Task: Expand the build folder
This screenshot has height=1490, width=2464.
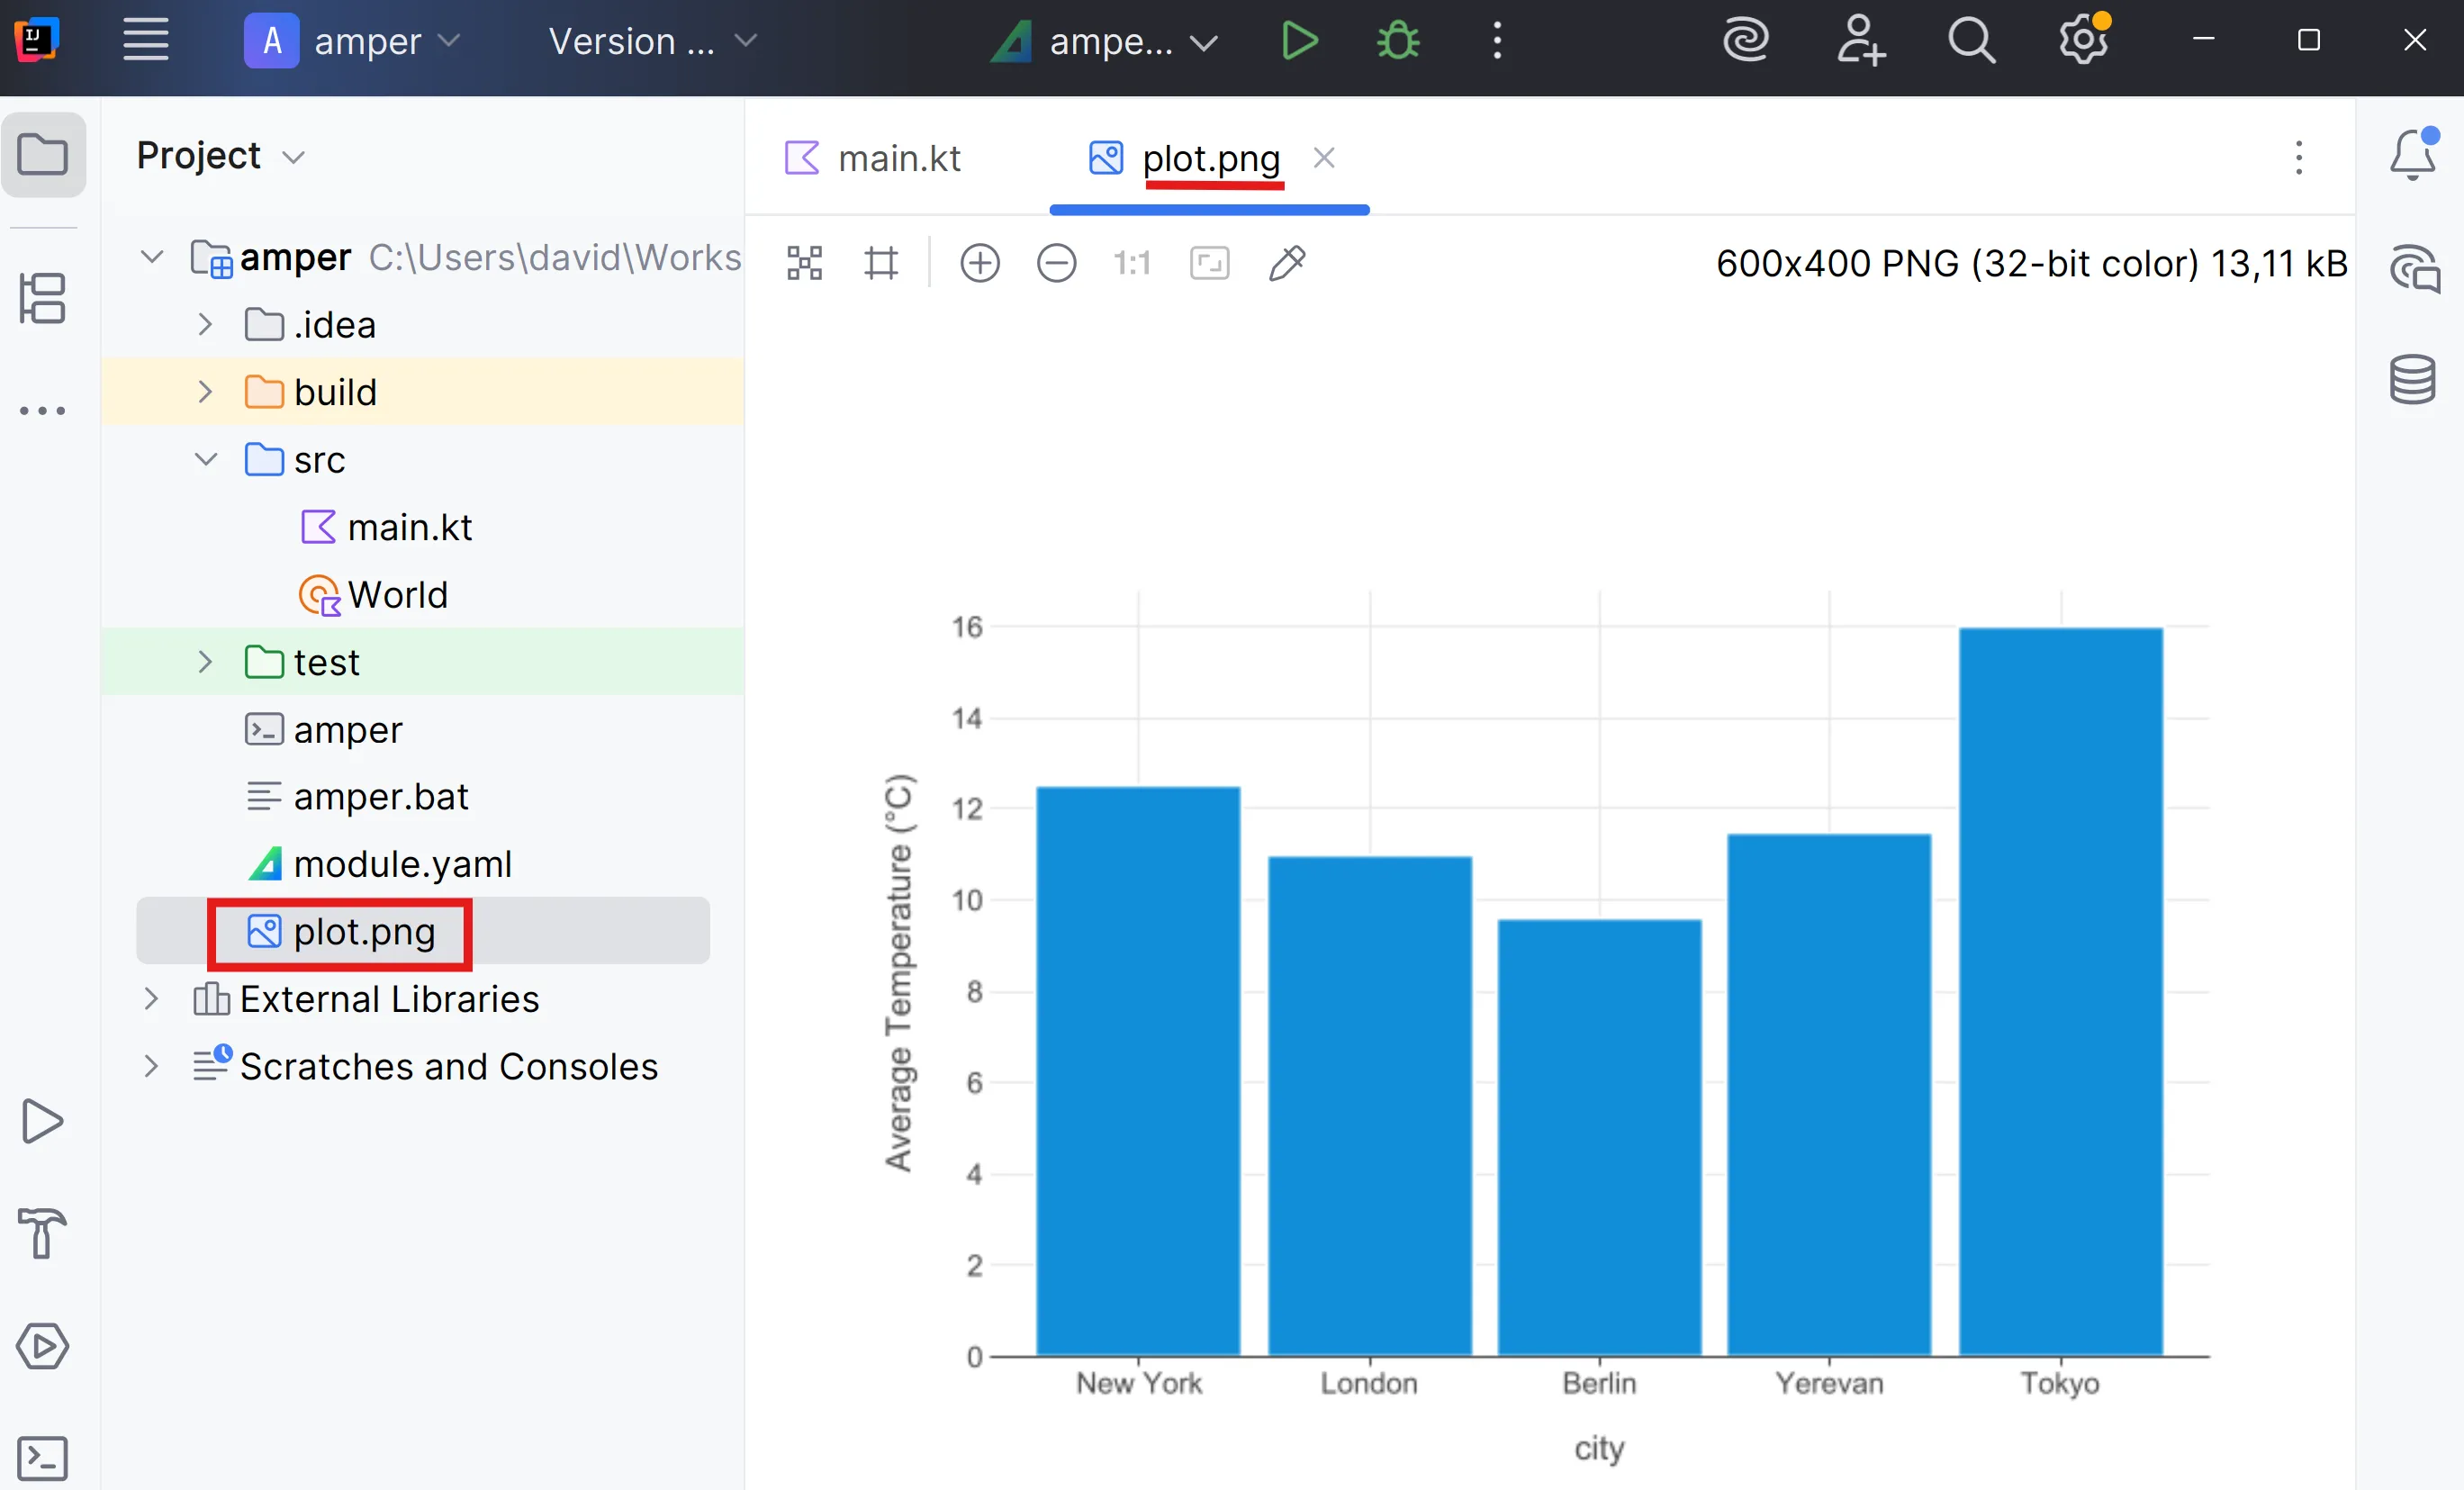Action: [x=205, y=392]
